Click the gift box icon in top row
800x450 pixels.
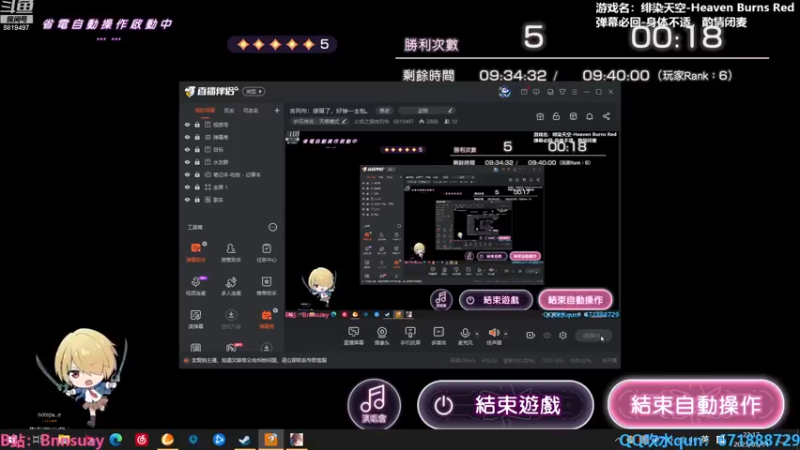click(x=540, y=116)
